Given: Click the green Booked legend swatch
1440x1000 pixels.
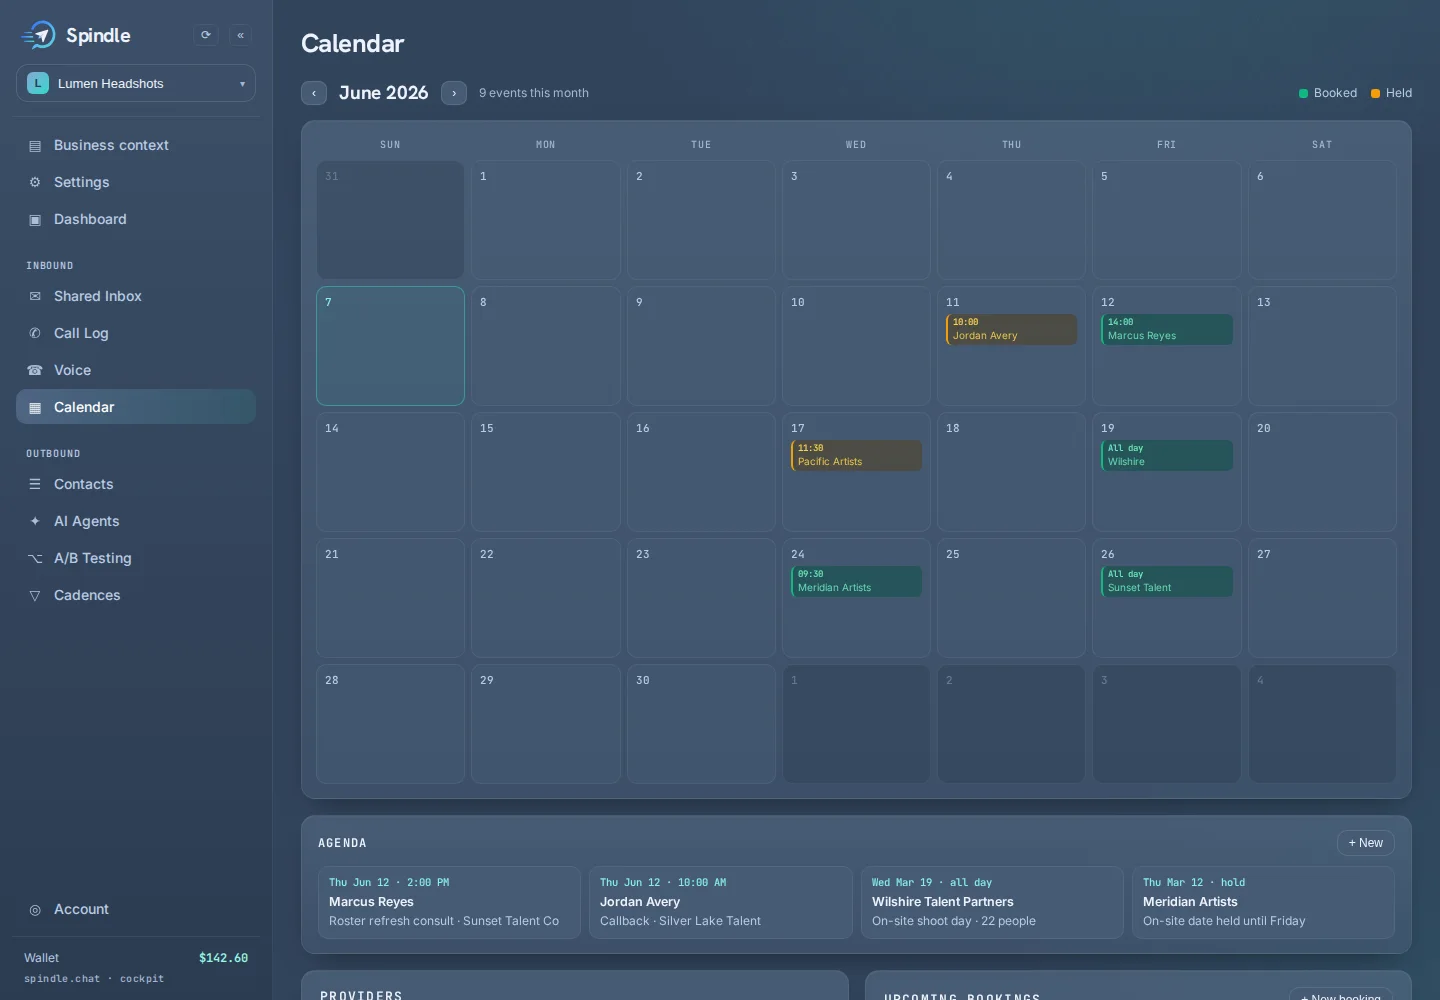Looking at the screenshot, I should (x=1303, y=93).
